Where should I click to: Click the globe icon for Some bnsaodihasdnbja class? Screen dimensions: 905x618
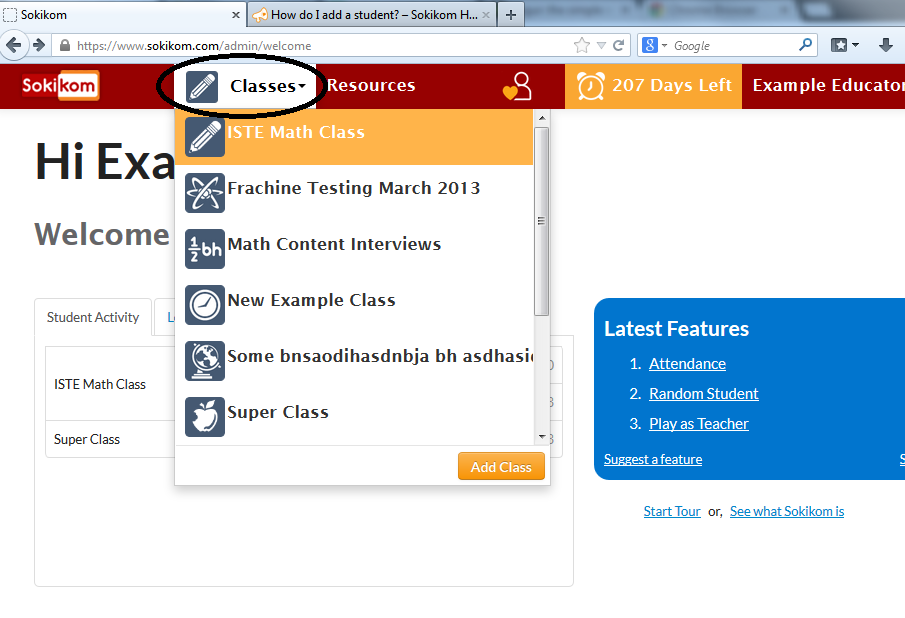point(205,361)
